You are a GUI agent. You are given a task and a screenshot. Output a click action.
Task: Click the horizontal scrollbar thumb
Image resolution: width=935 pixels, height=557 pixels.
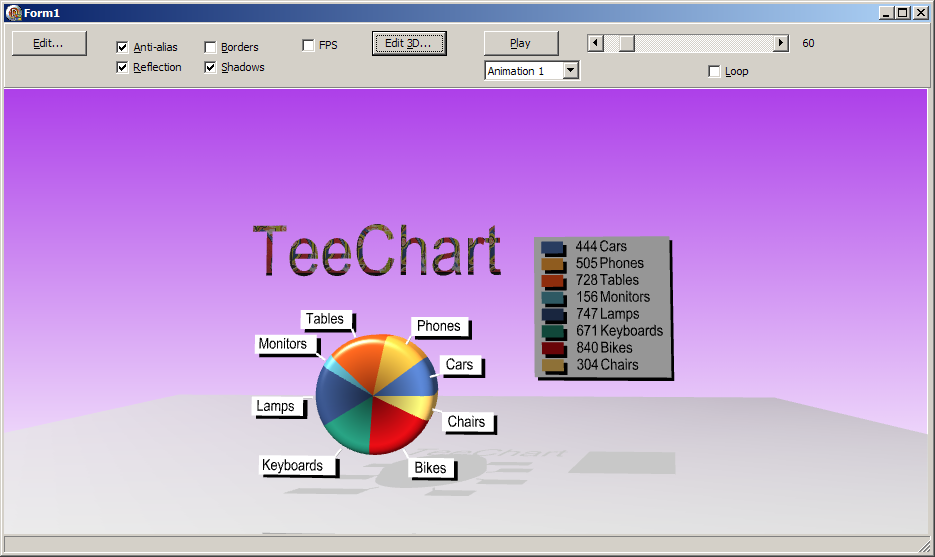tap(627, 43)
